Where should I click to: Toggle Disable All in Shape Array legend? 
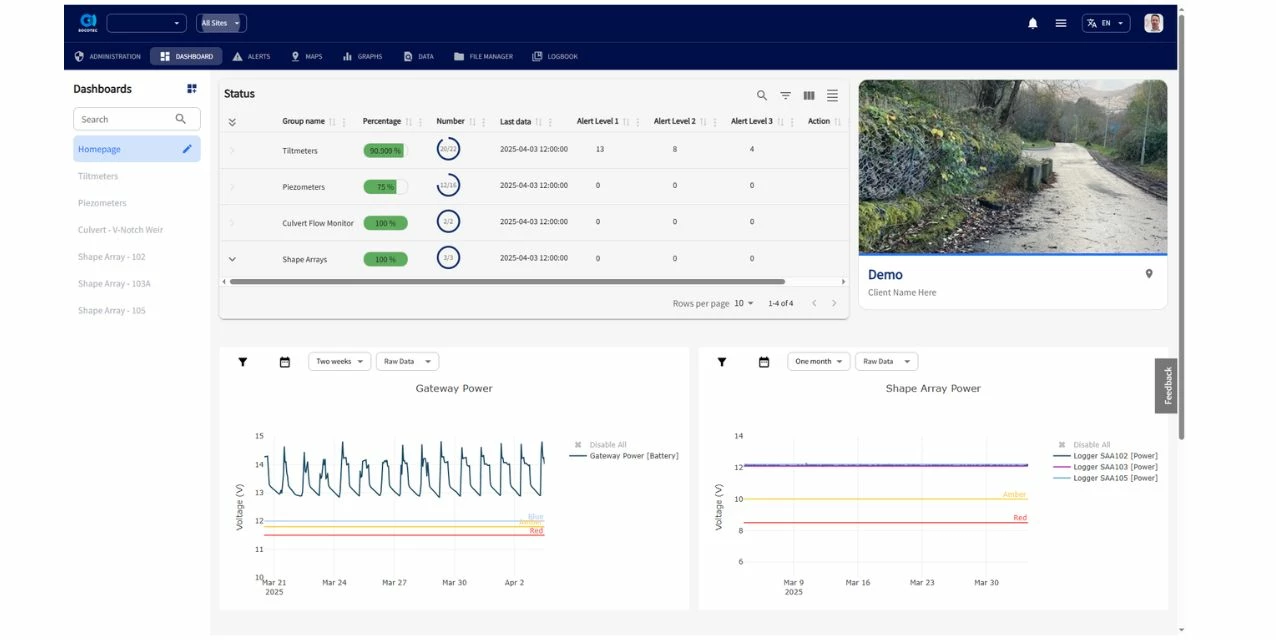tap(1091, 444)
